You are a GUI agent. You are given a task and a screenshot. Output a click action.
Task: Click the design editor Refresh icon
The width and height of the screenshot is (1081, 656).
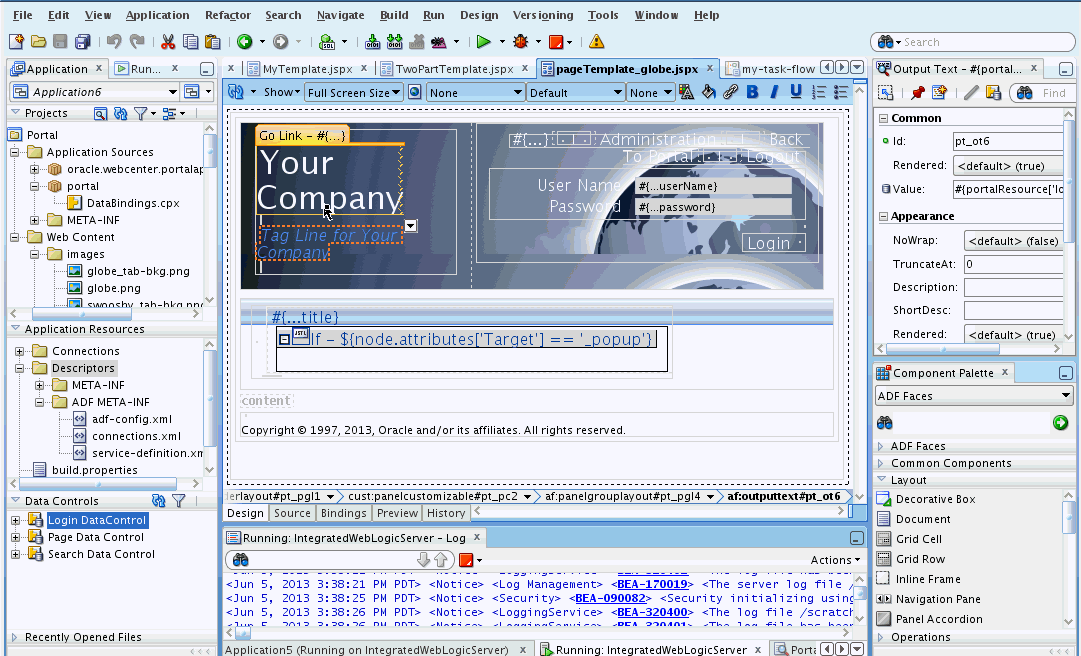(236, 92)
